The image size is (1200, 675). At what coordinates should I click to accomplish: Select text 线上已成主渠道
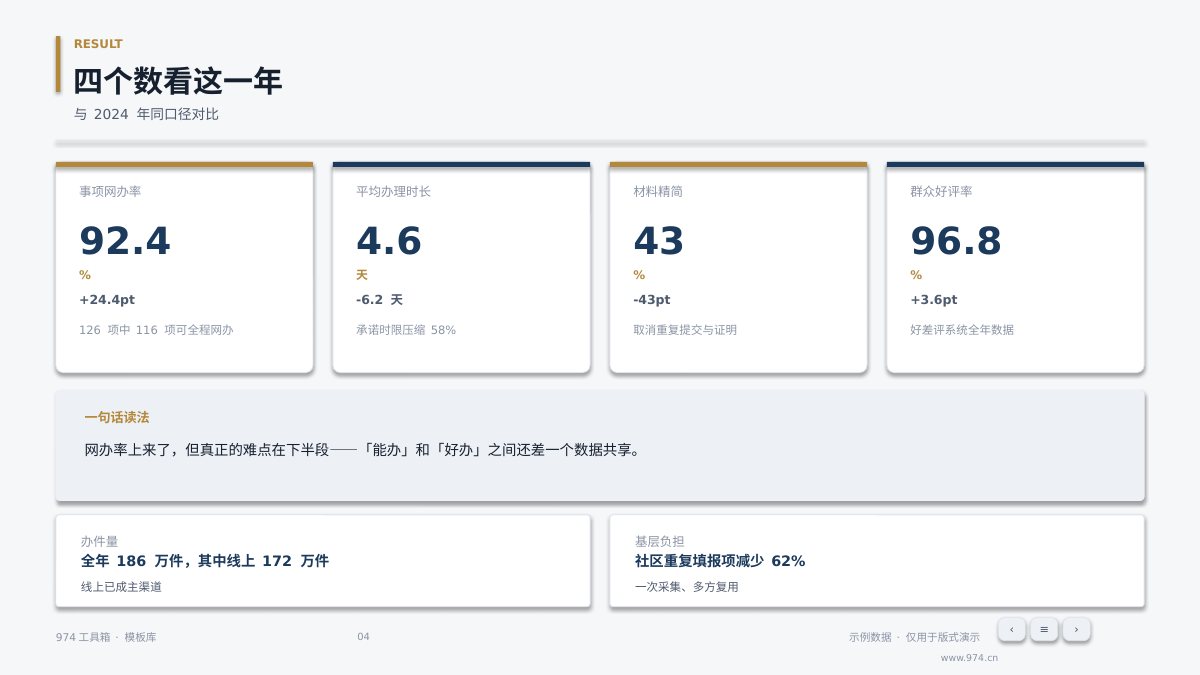coord(121,587)
